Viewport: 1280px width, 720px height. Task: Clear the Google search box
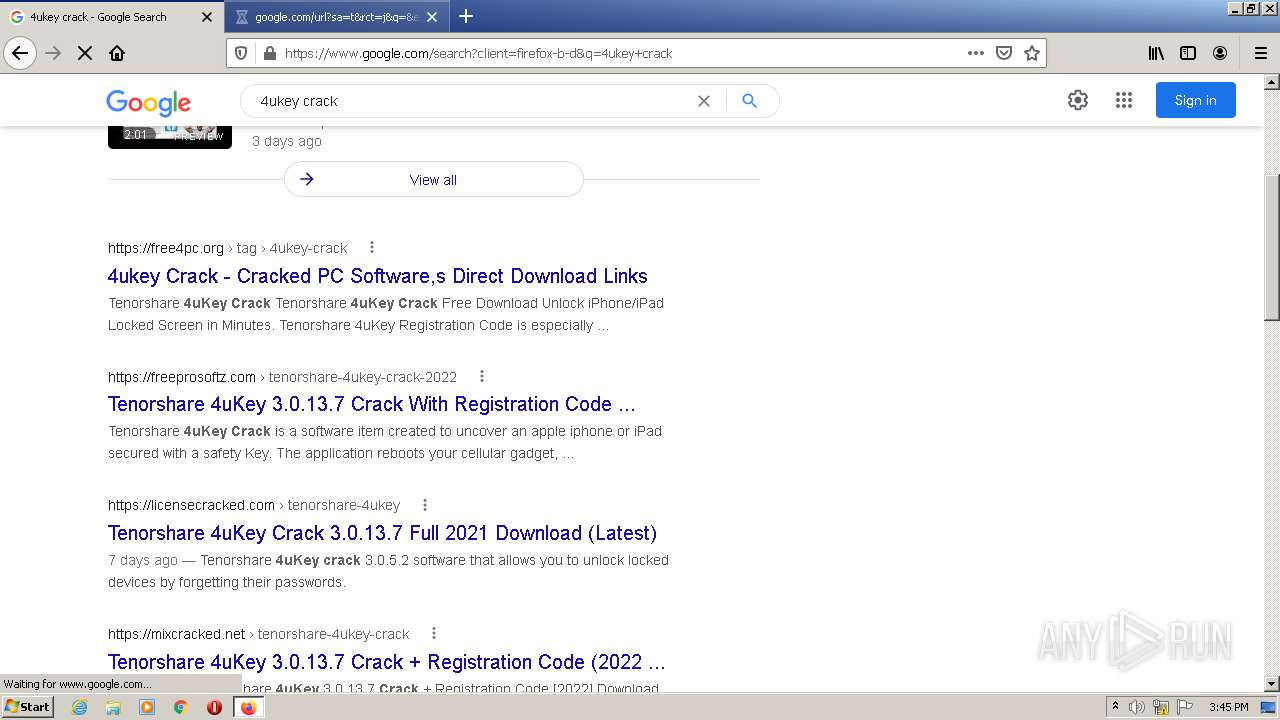[x=704, y=101]
